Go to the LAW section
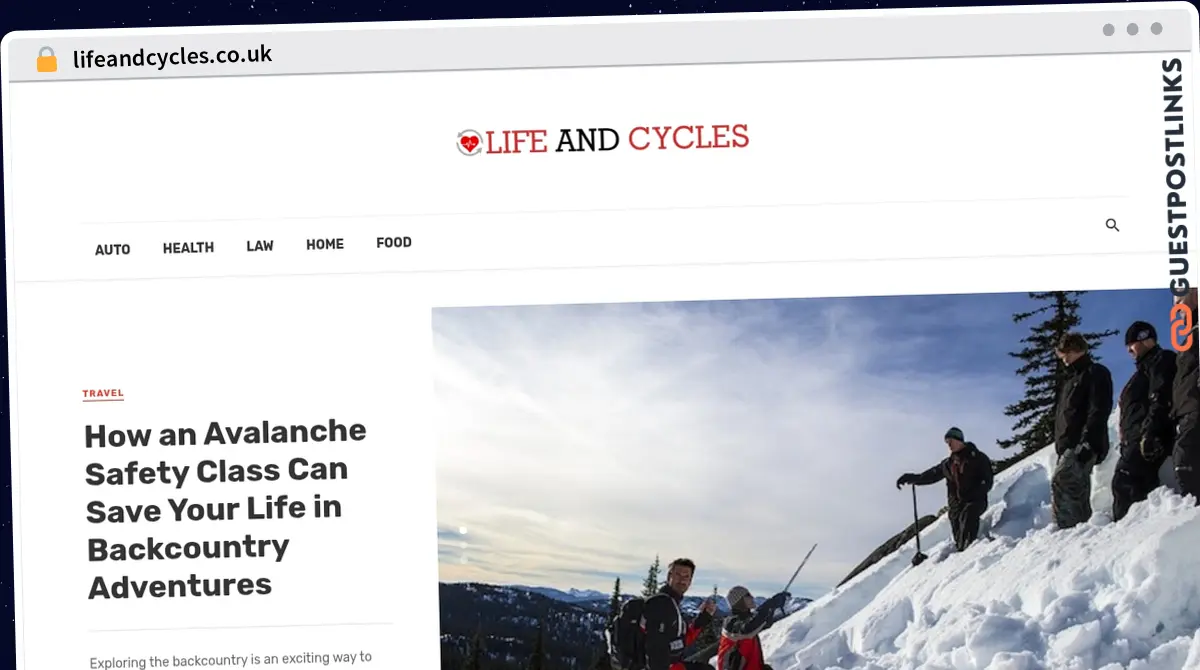This screenshot has height=670, width=1200. (x=260, y=245)
